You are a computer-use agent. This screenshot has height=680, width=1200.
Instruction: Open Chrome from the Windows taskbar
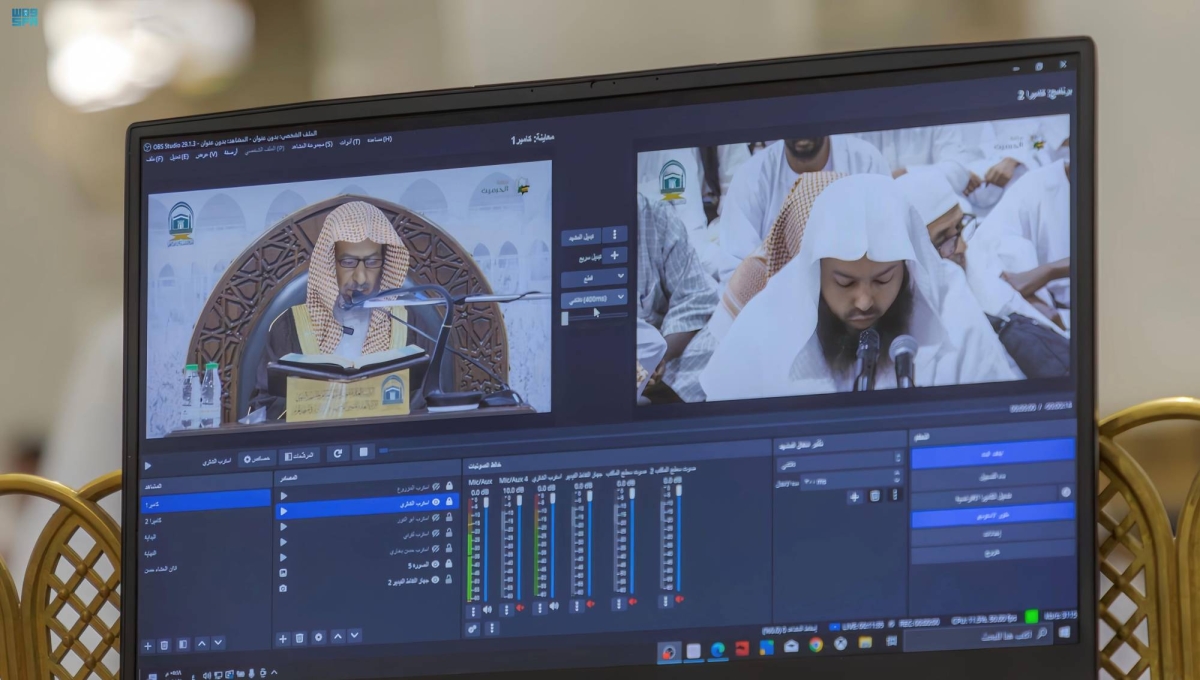point(815,644)
